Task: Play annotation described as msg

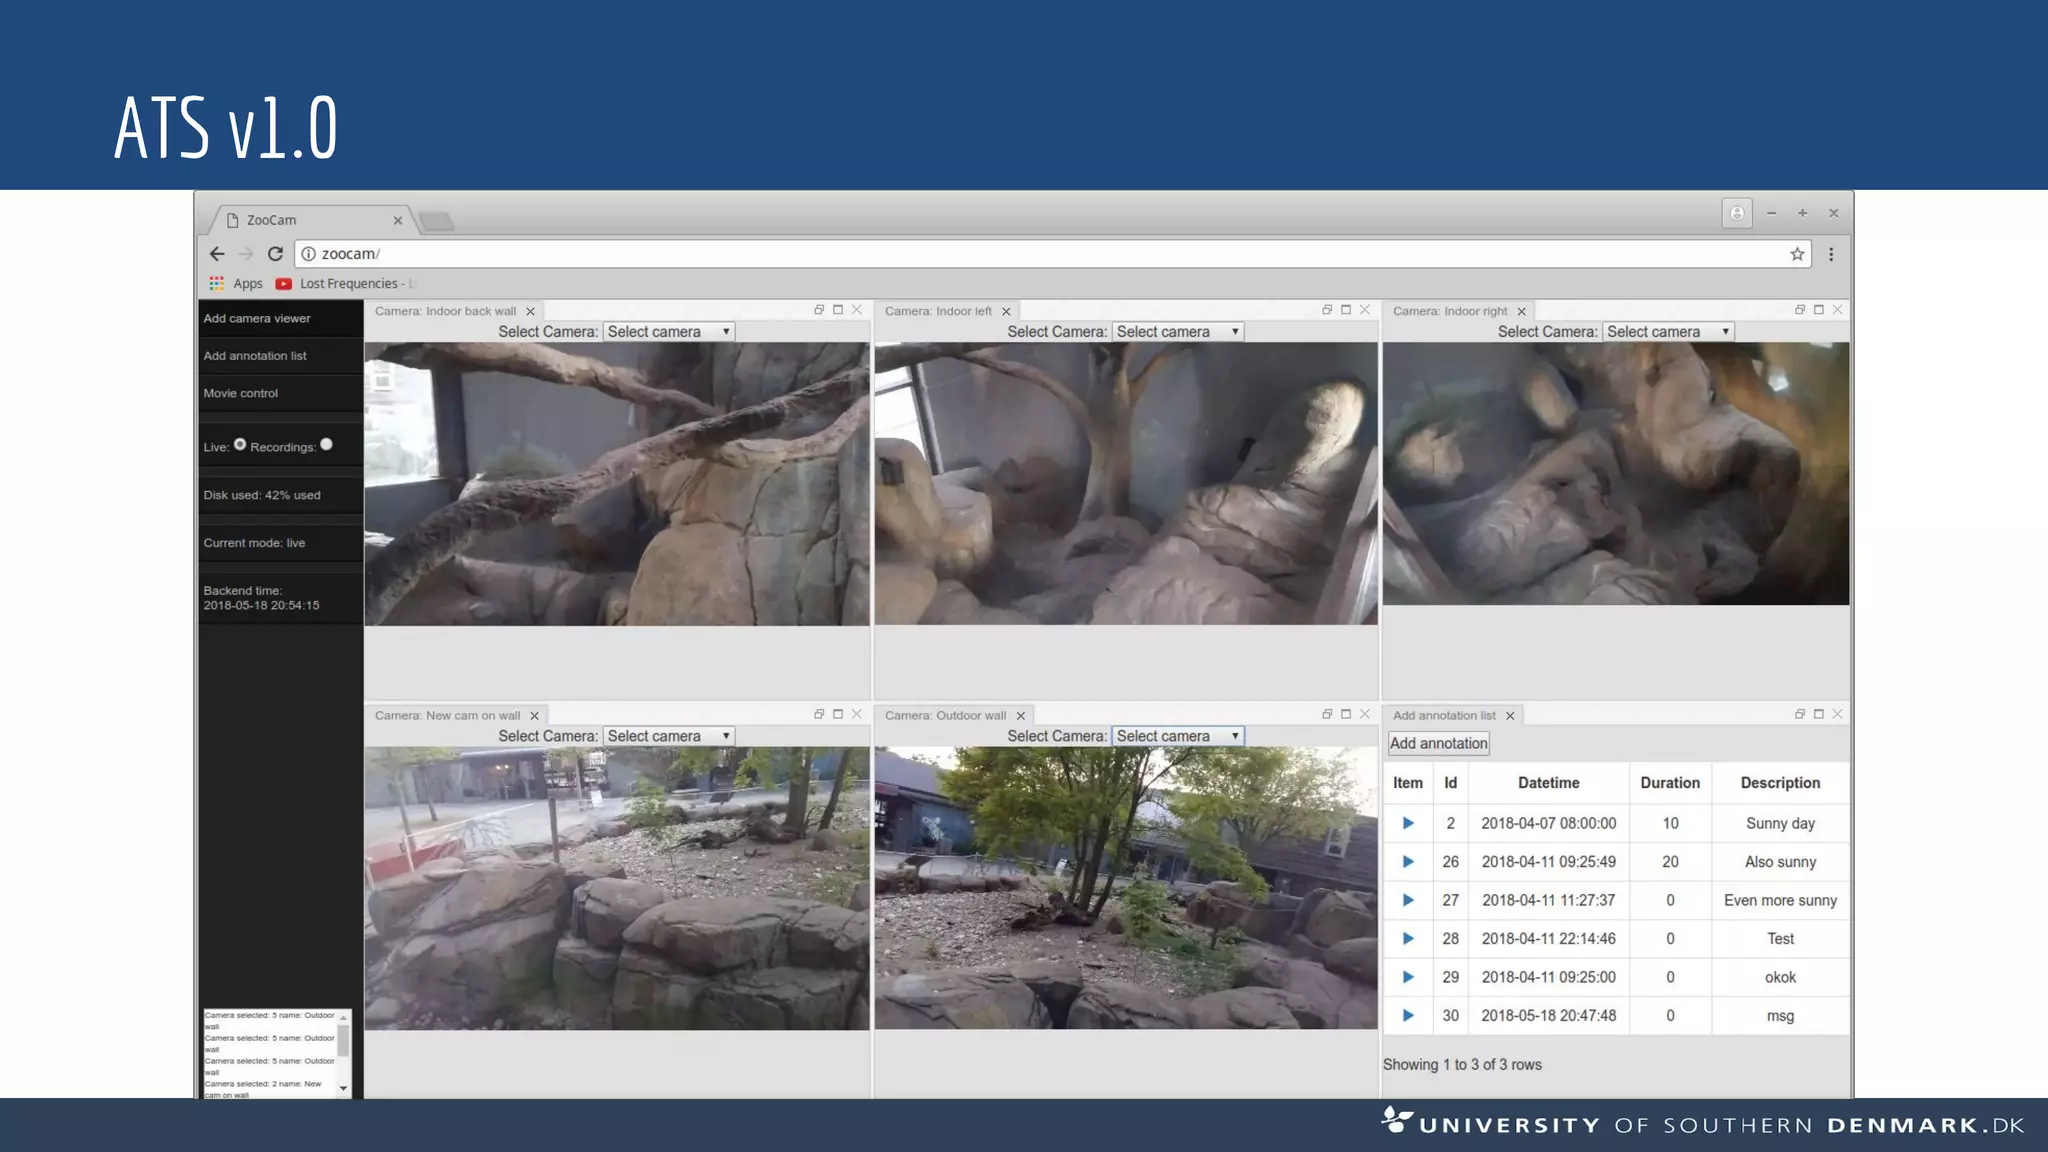Action: tap(1408, 1015)
